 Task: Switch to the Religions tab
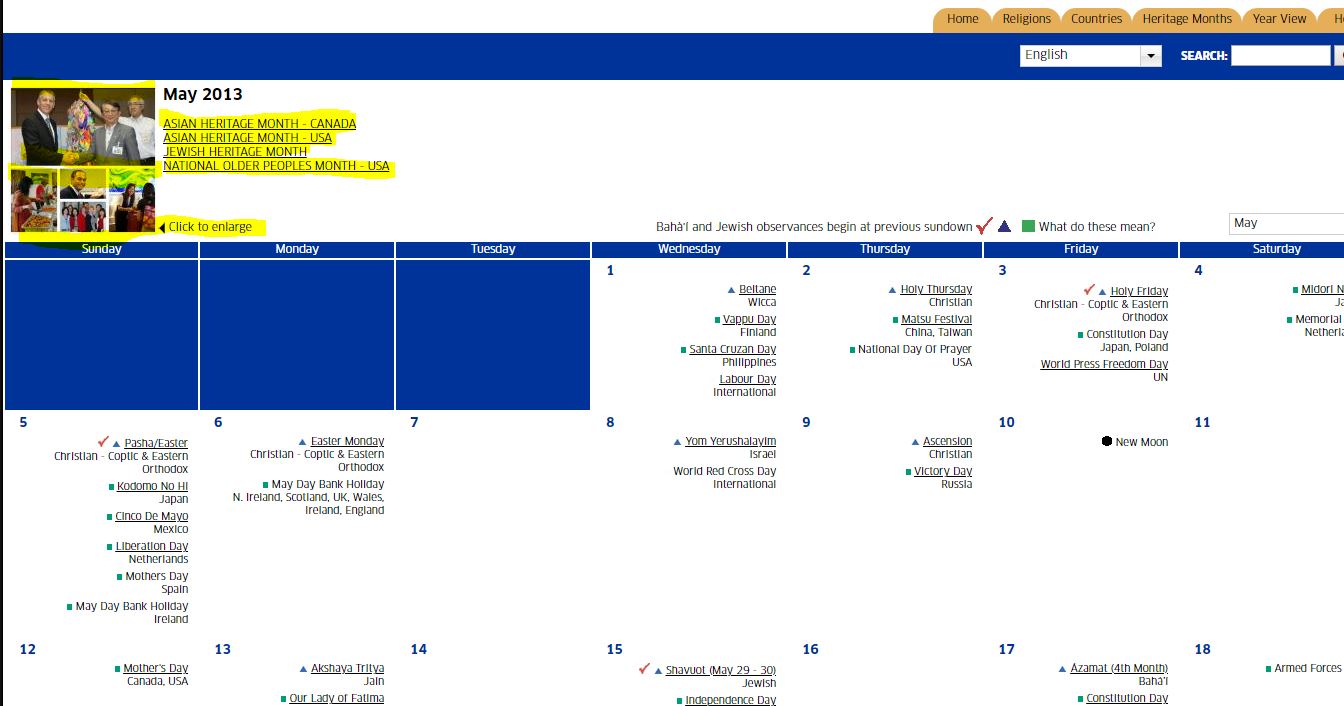1026,18
